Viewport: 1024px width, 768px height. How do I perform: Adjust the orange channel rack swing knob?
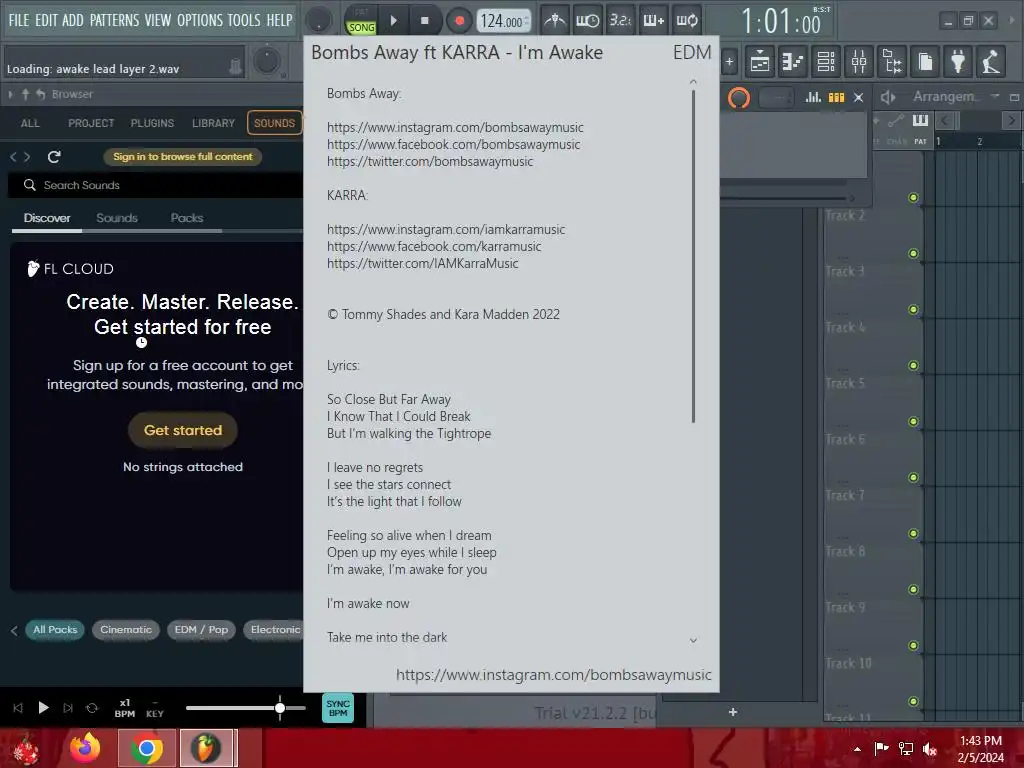[739, 98]
